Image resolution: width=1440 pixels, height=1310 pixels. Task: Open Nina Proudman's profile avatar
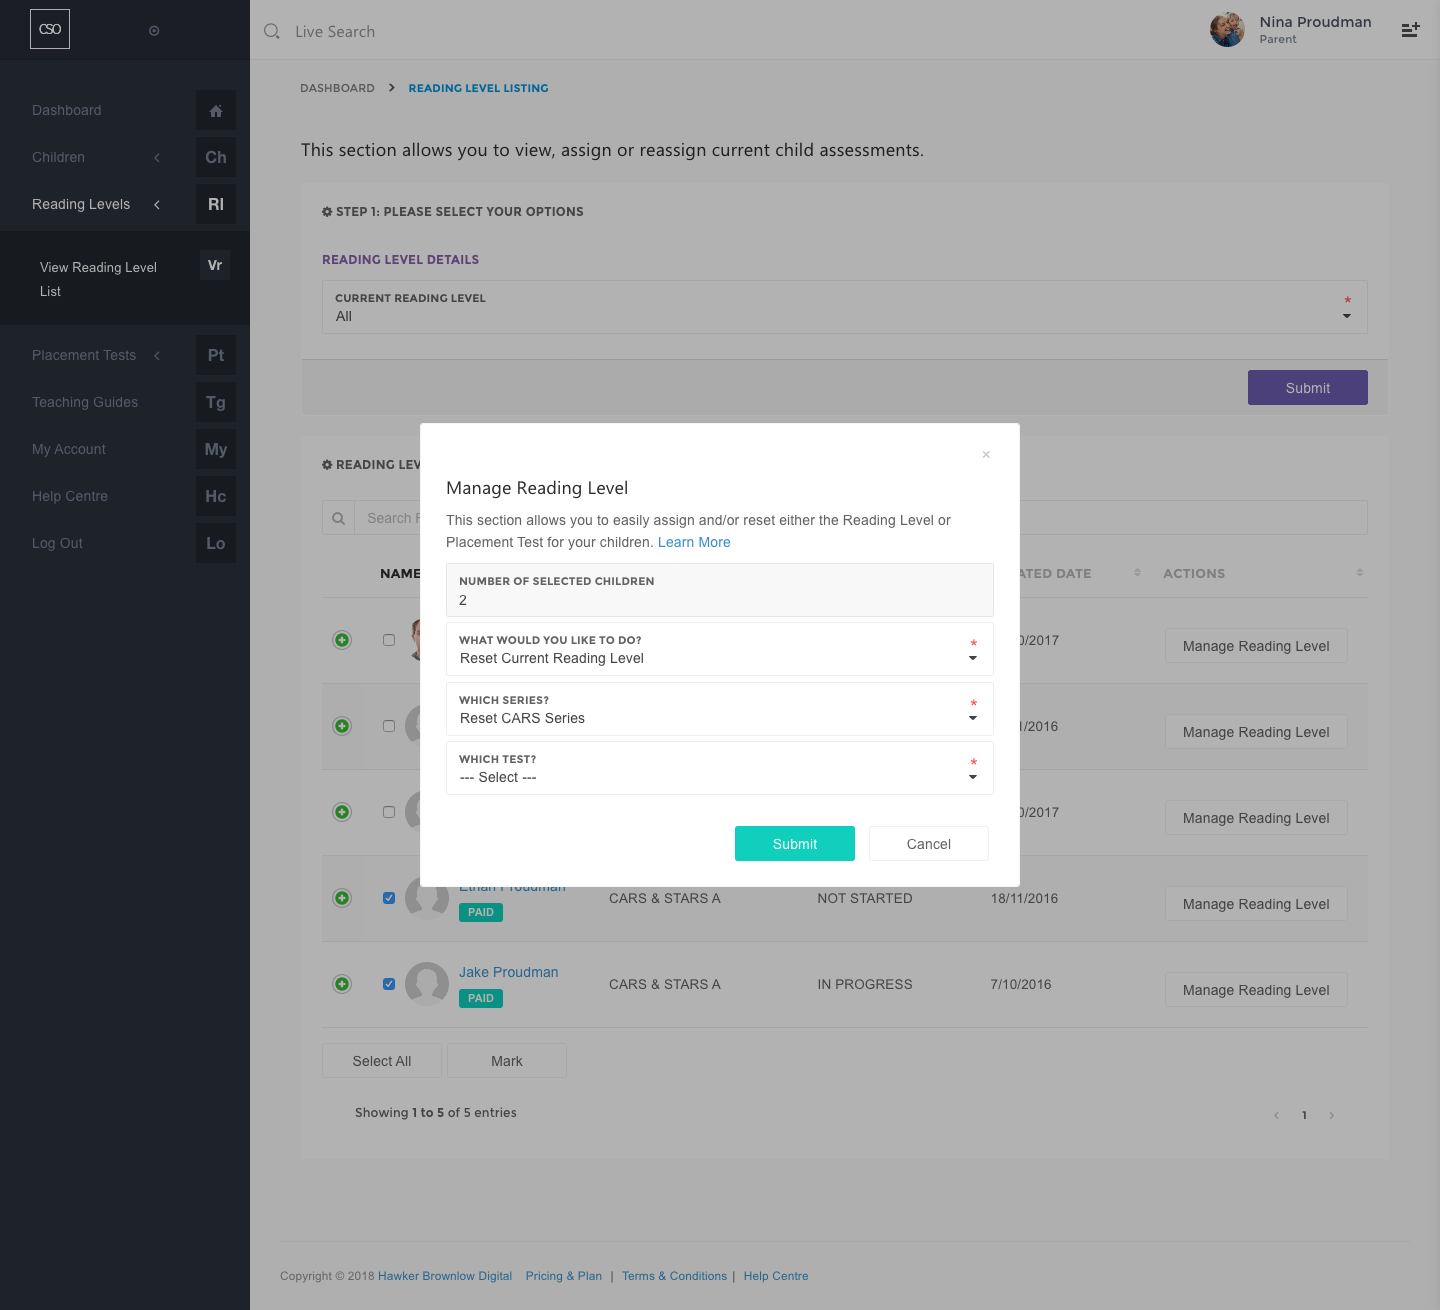pyautogui.click(x=1227, y=30)
